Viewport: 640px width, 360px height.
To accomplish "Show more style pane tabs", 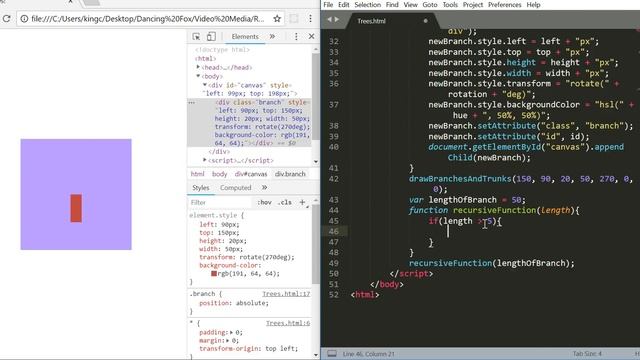I will coord(264,188).
